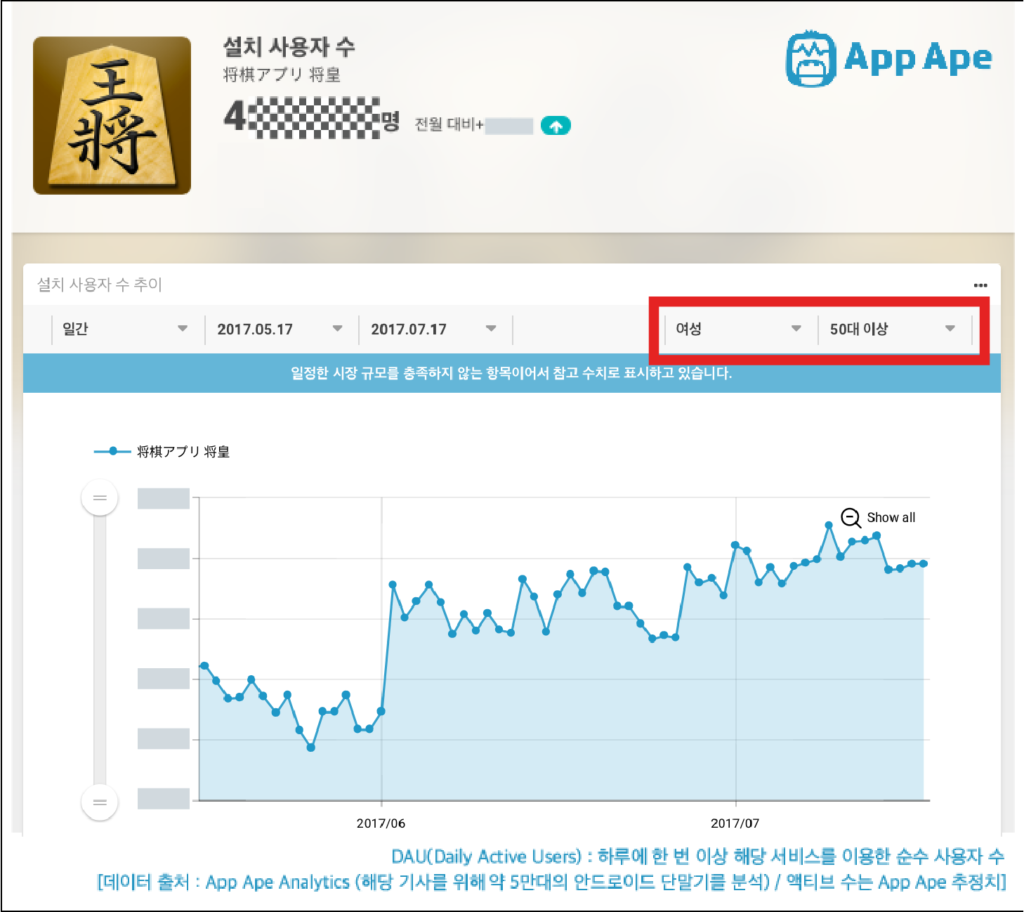Click the bottom handle of the vertical range slider

[x=100, y=802]
